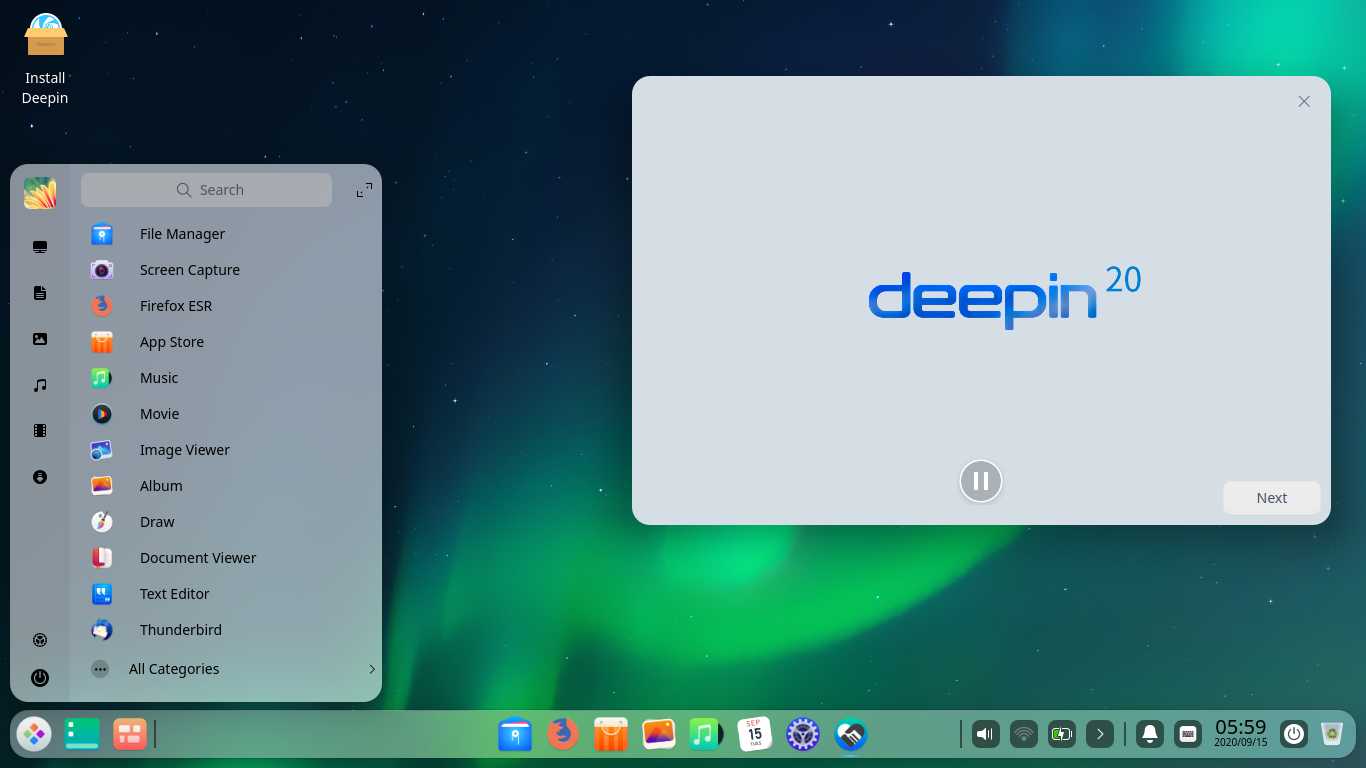The width and height of the screenshot is (1366, 768).
Task: Toggle Wi-Fi from the system tray
Action: coord(1023,734)
